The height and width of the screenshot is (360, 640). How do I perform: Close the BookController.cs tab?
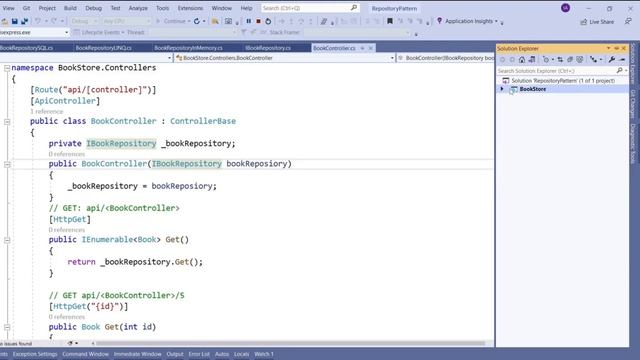point(371,48)
